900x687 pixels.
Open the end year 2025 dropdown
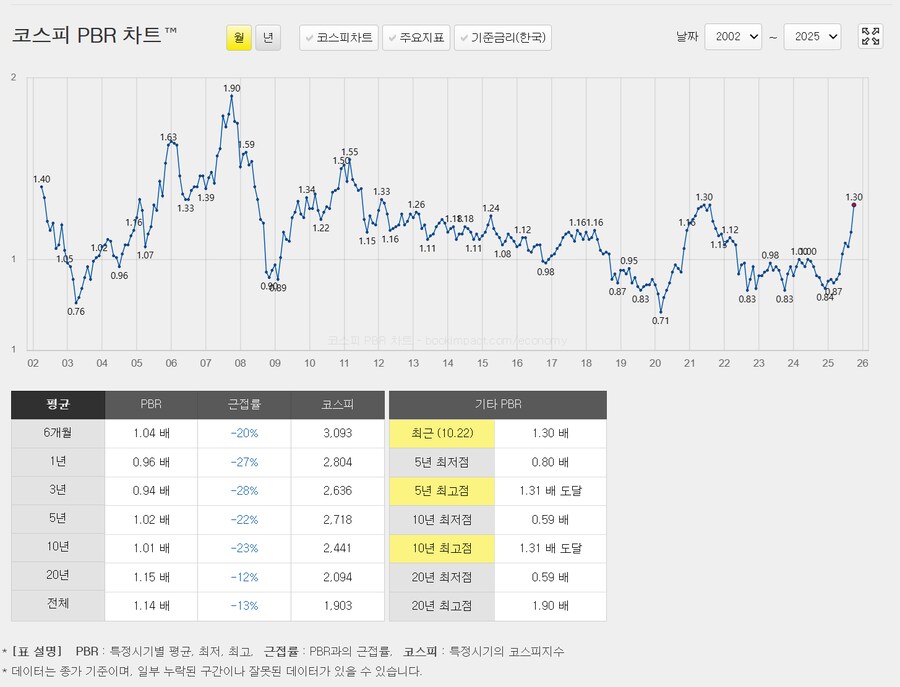[812, 36]
